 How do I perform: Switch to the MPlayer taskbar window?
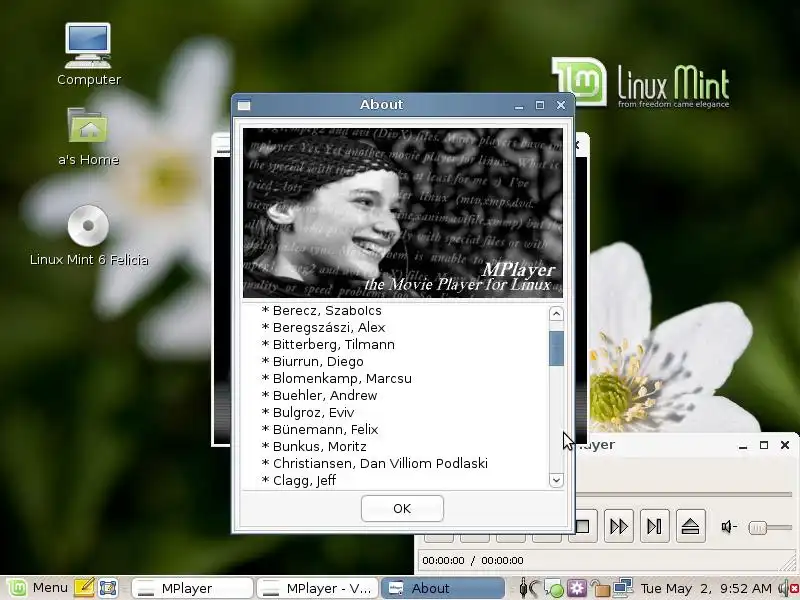pos(192,588)
